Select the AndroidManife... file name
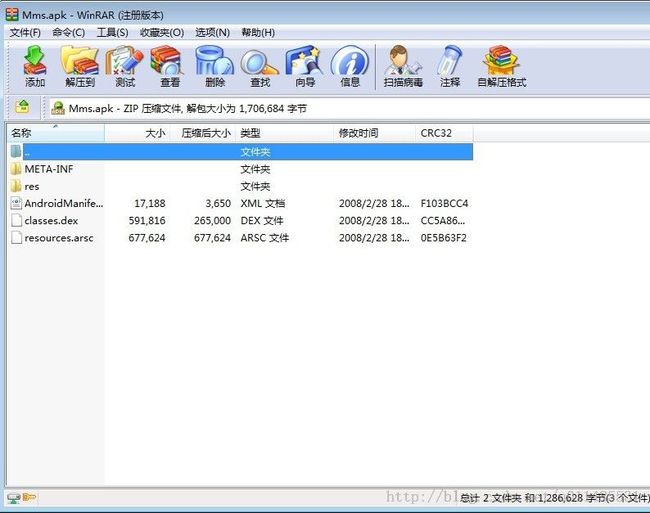The width and height of the screenshot is (650, 513). tap(64, 203)
